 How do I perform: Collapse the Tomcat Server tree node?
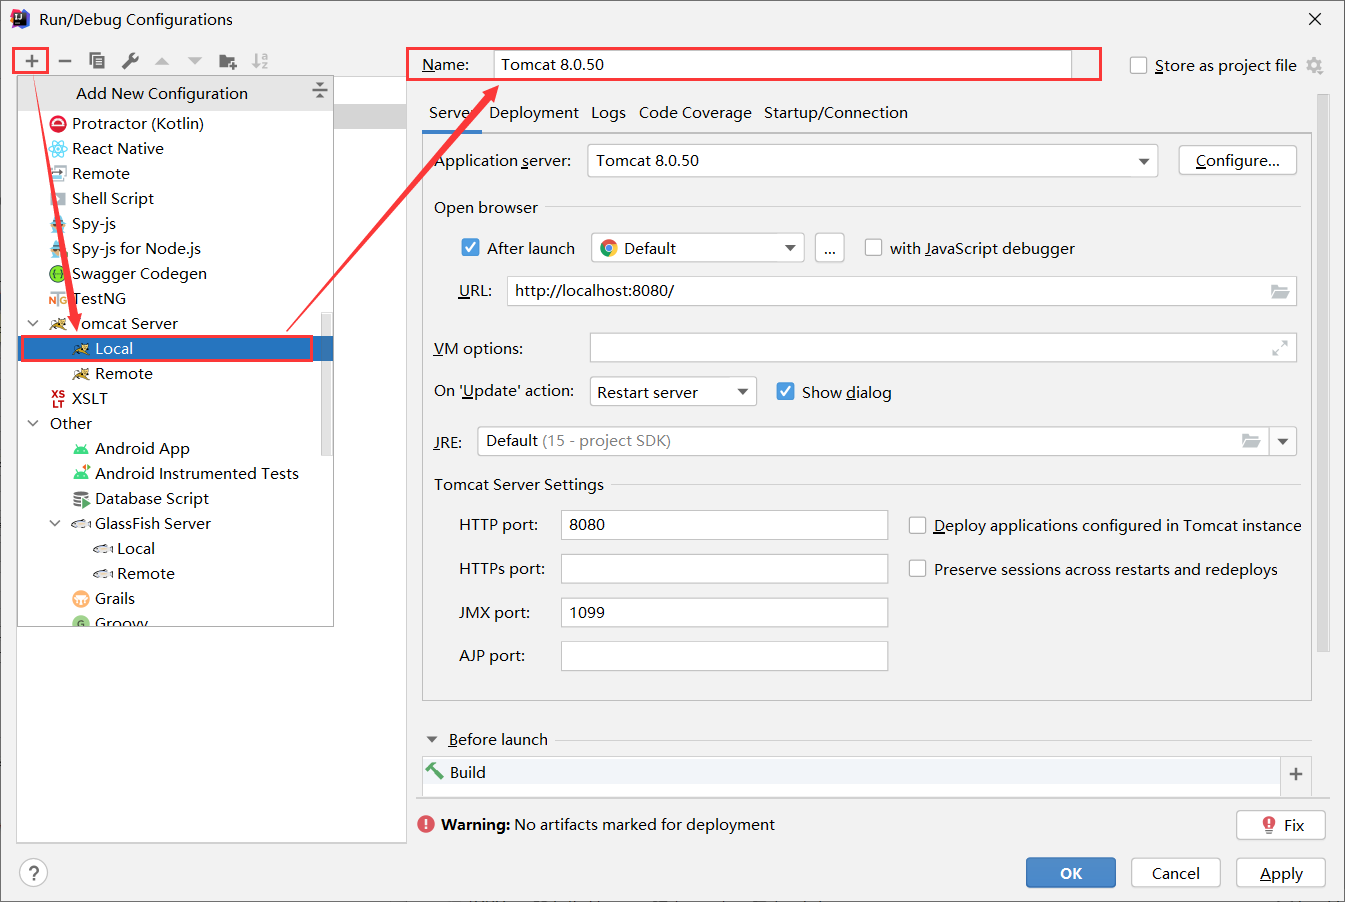[x=33, y=323]
